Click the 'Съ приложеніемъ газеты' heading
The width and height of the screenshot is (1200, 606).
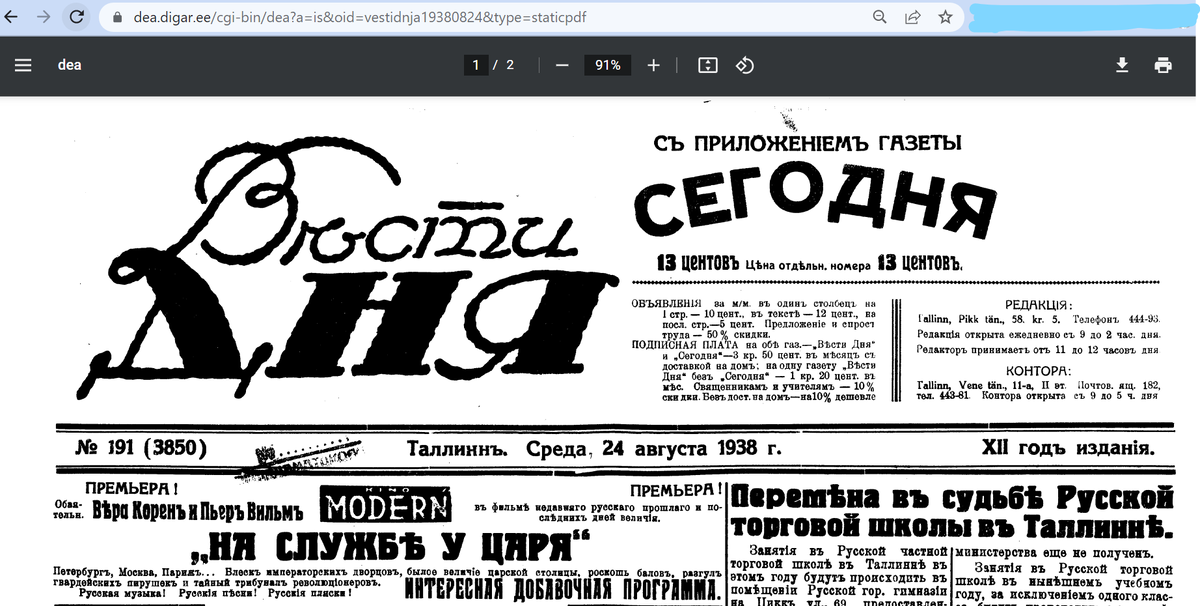806,144
